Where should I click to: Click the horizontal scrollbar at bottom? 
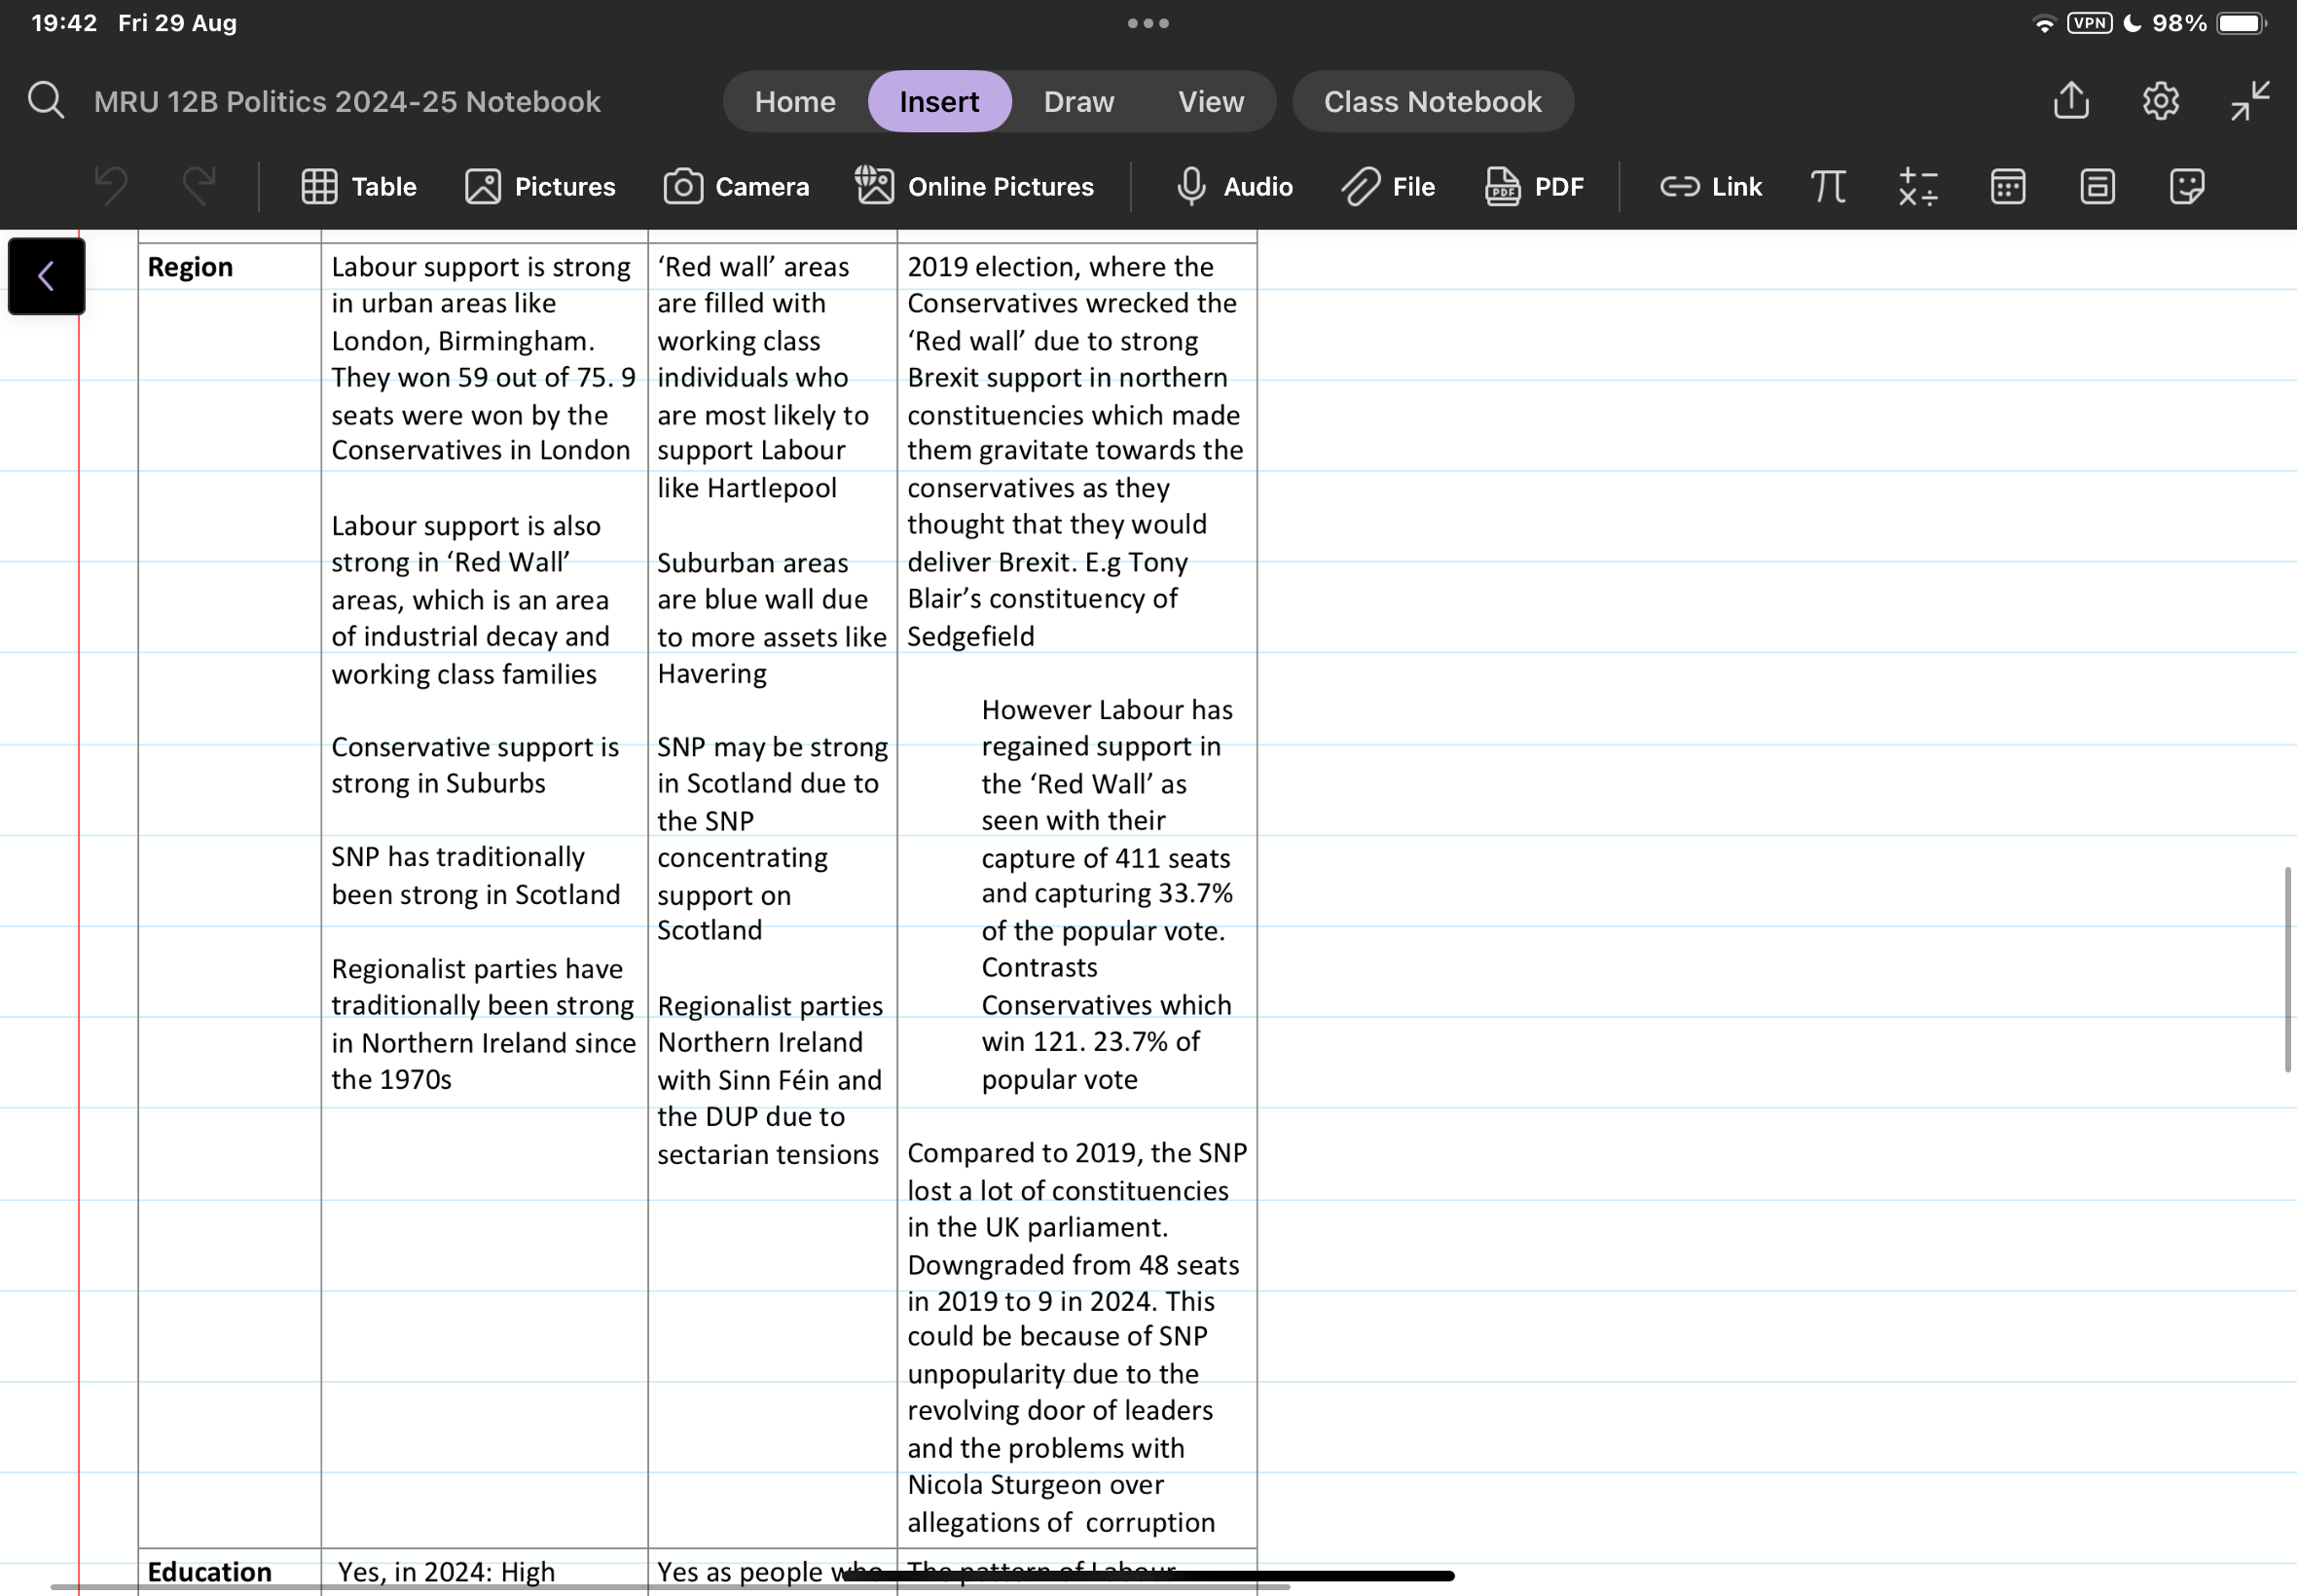(x=670, y=1586)
